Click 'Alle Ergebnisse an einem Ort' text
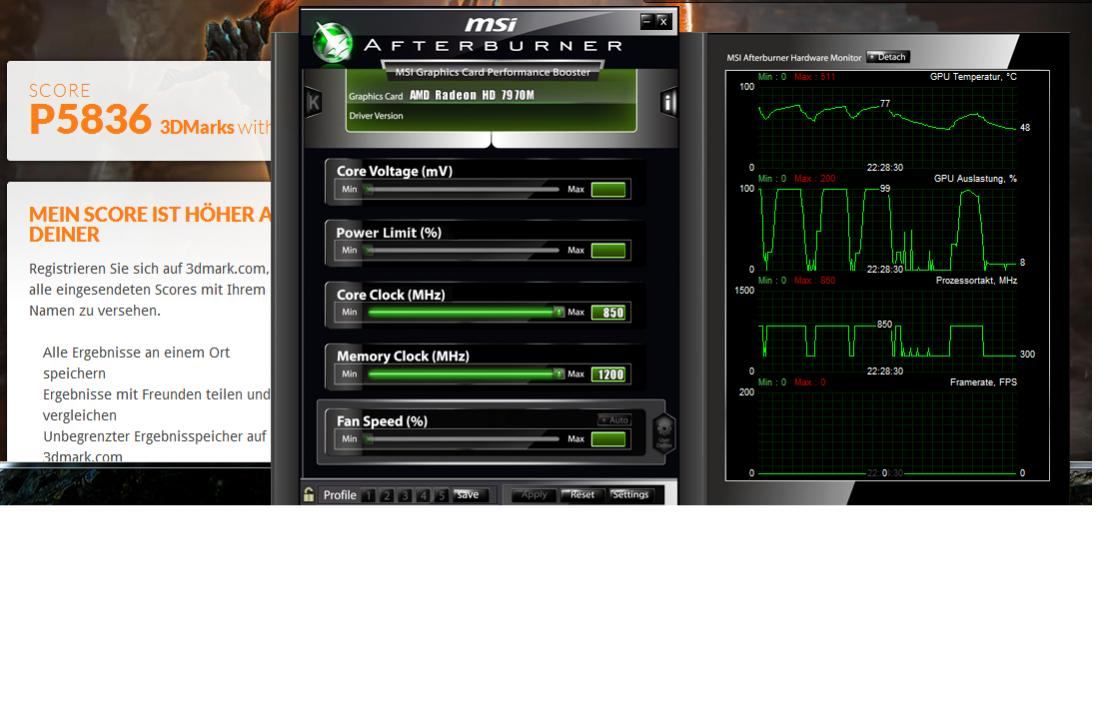Screen dimensions: 1099x716 tap(136, 352)
